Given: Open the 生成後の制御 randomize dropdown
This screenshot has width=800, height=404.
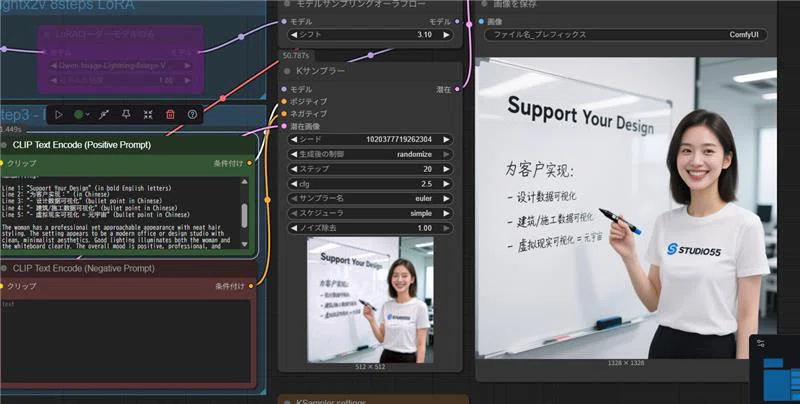Looking at the screenshot, I should point(370,154).
